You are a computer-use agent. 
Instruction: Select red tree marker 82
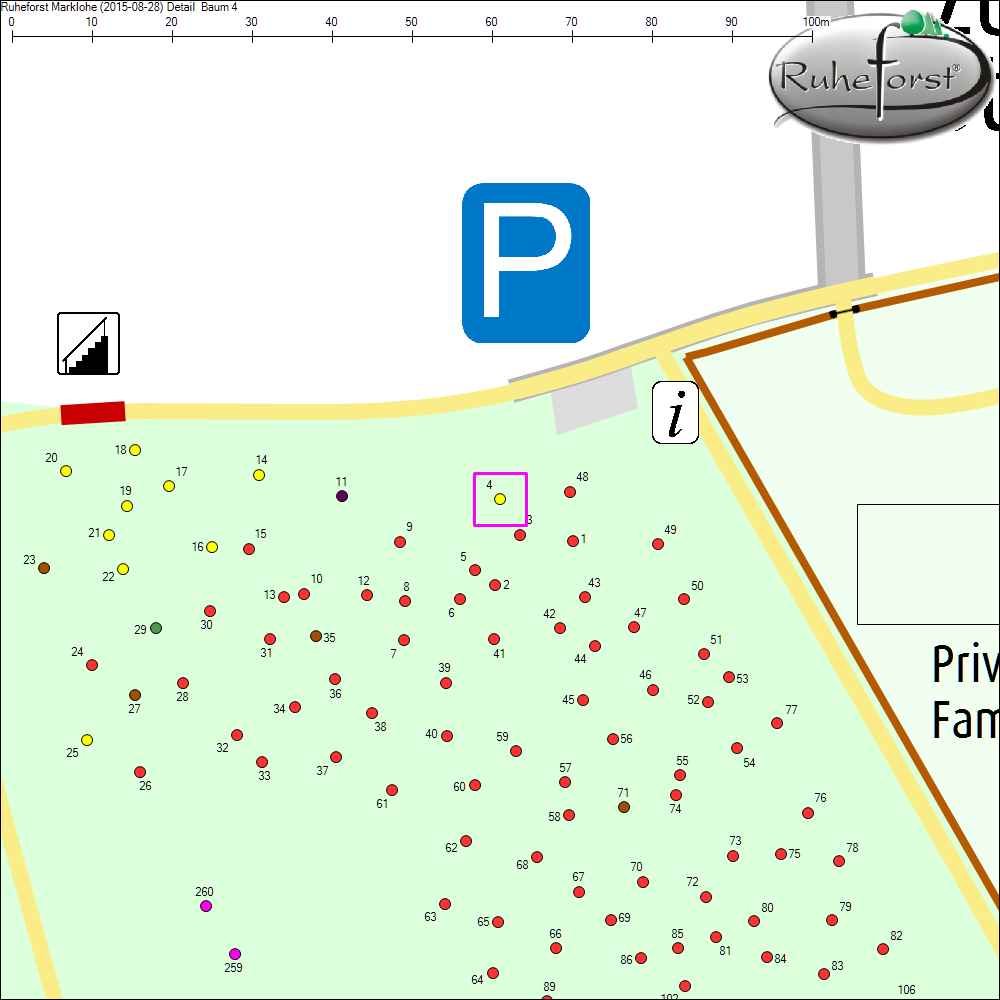click(x=883, y=949)
